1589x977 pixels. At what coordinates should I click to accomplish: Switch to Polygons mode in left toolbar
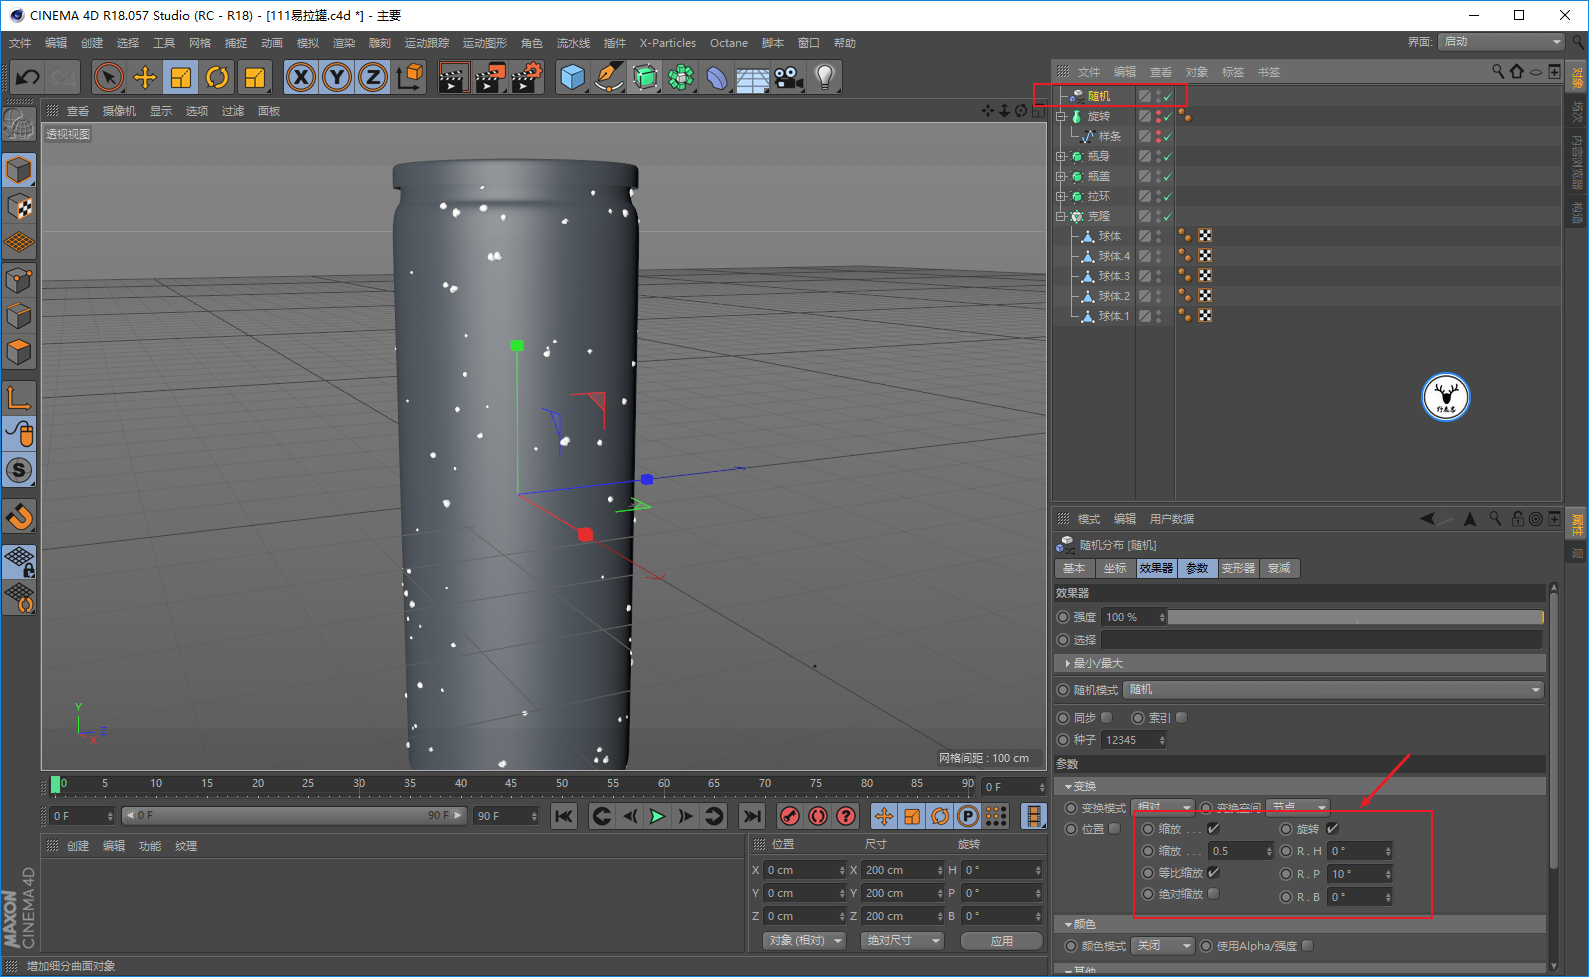tap(19, 352)
